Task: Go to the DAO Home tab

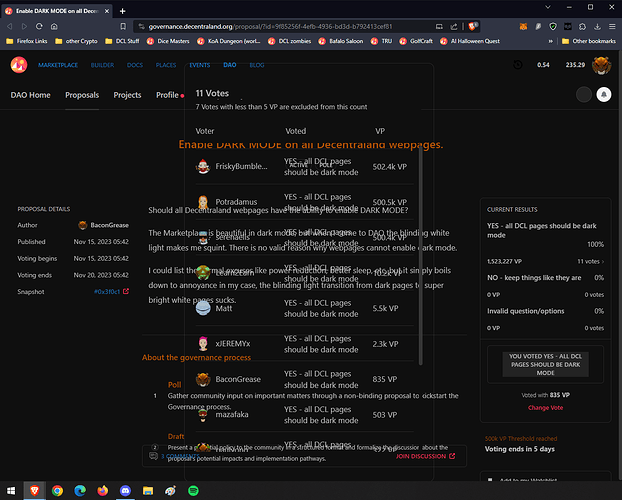Action: [31, 95]
